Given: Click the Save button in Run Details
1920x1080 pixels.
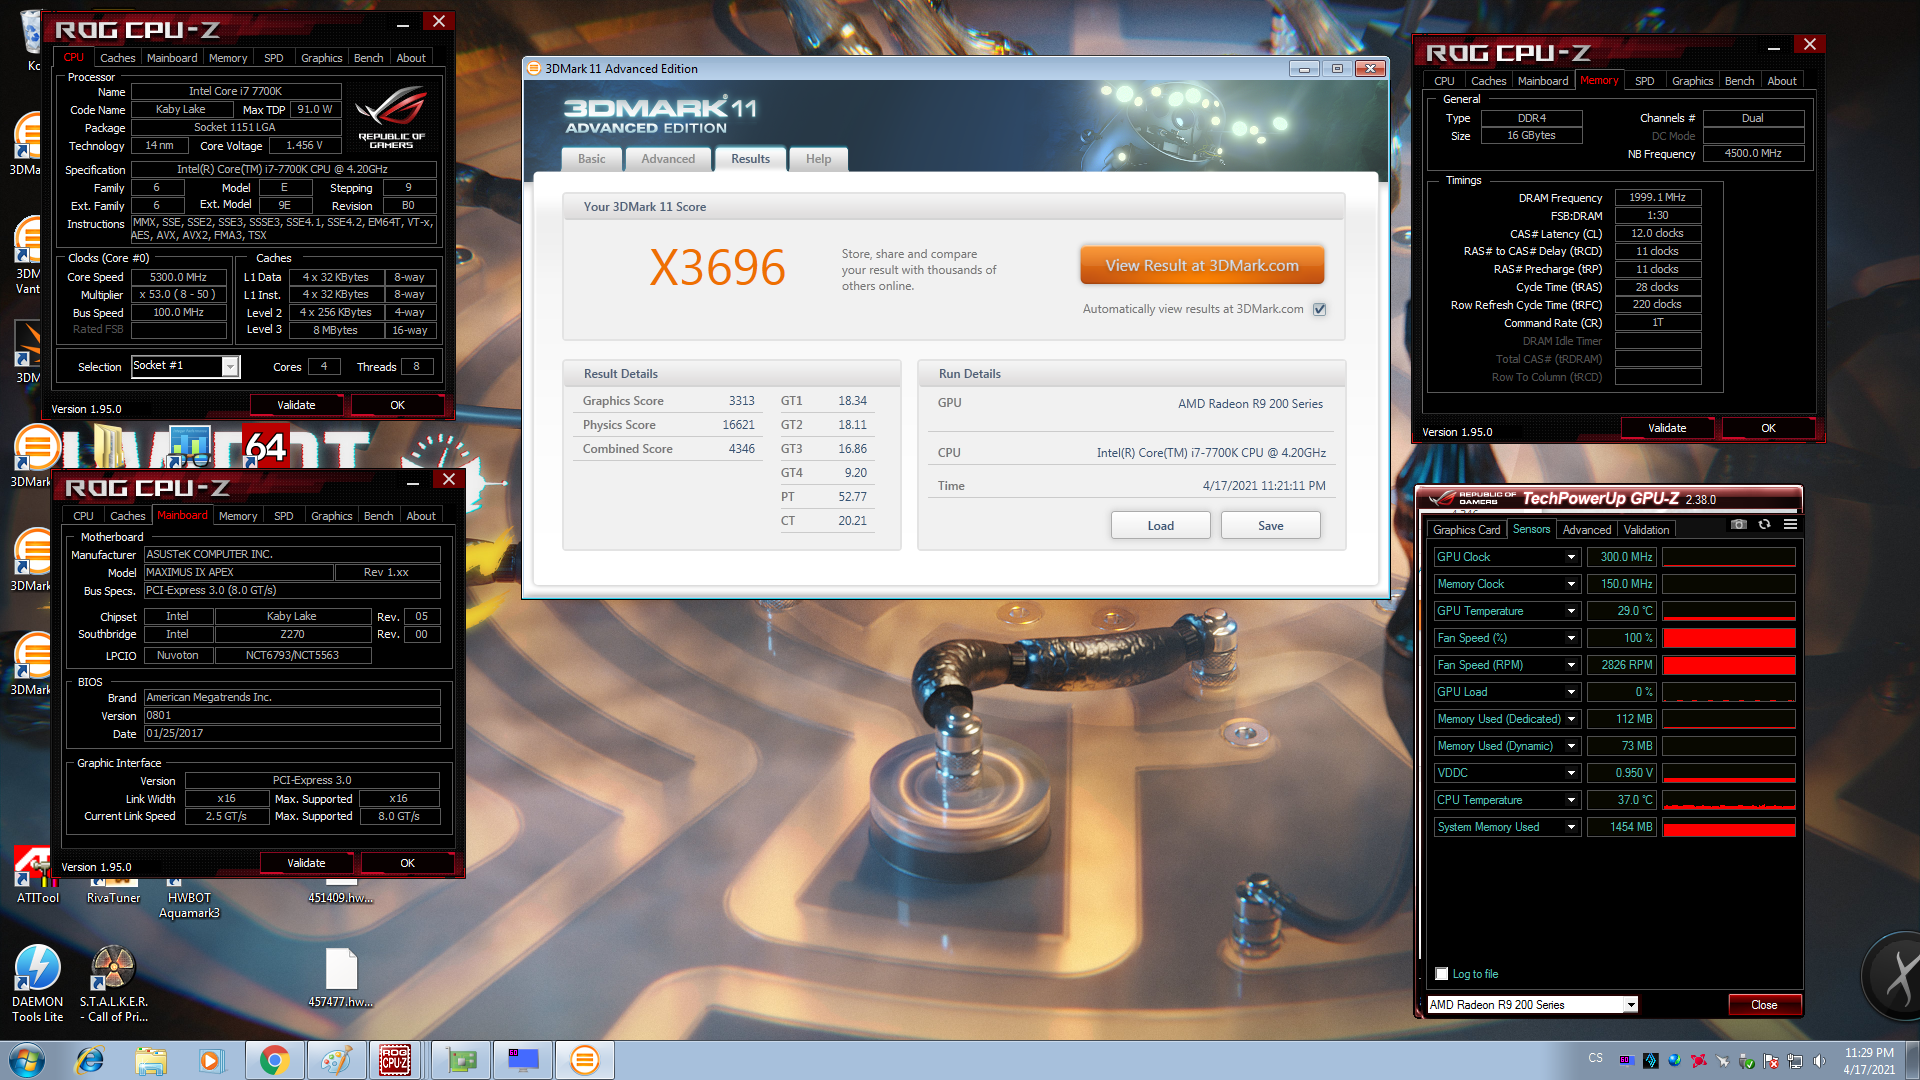Looking at the screenshot, I should point(1270,526).
